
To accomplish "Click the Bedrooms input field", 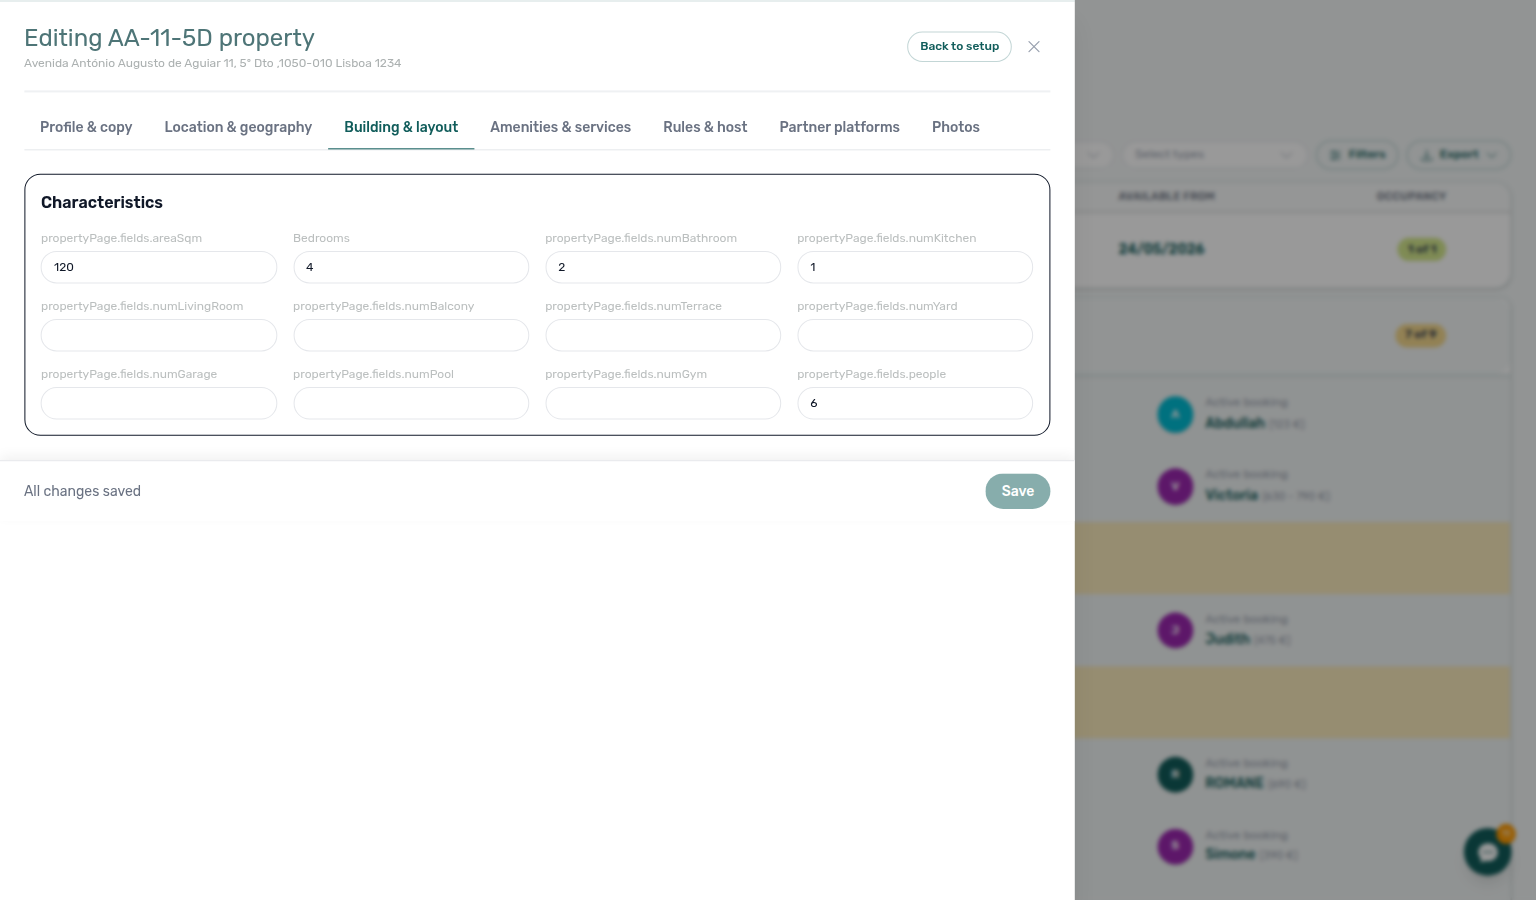I will pyautogui.click(x=411, y=267).
